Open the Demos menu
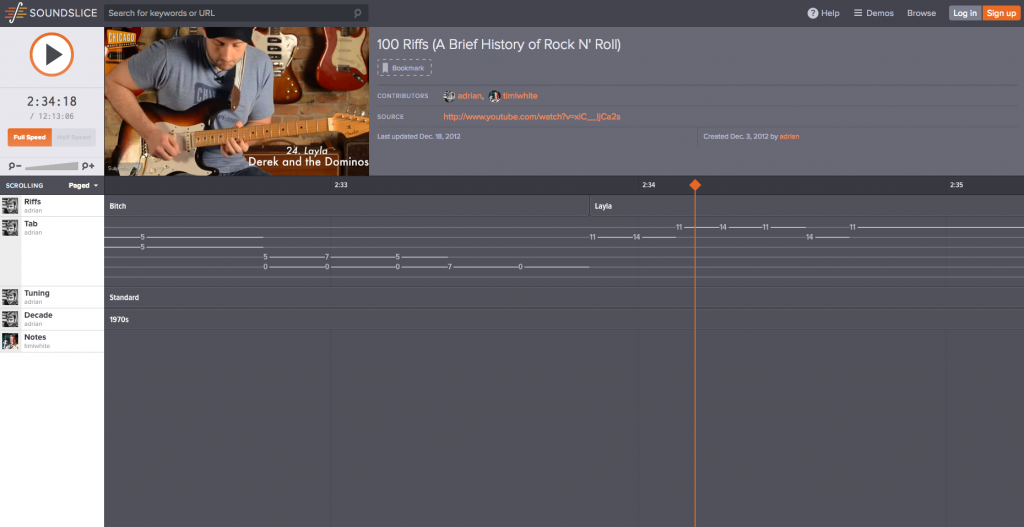Viewport: 1024px width, 527px height. [x=874, y=13]
